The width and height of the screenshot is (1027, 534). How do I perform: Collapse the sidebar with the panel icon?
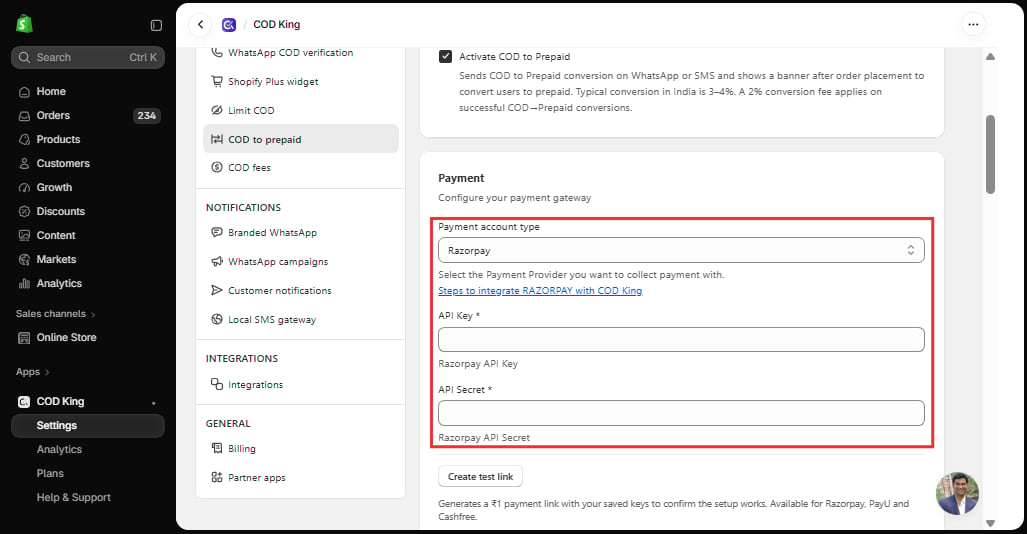coord(156,25)
